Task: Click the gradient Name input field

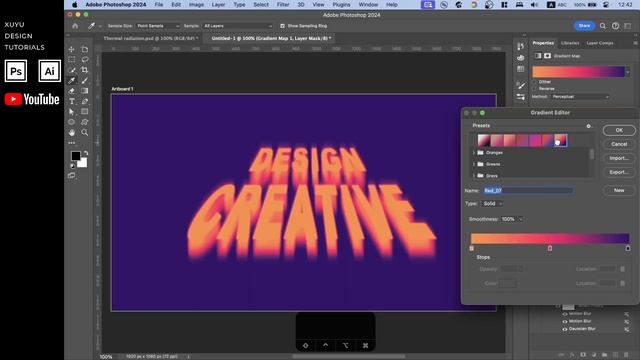Action: coord(529,191)
